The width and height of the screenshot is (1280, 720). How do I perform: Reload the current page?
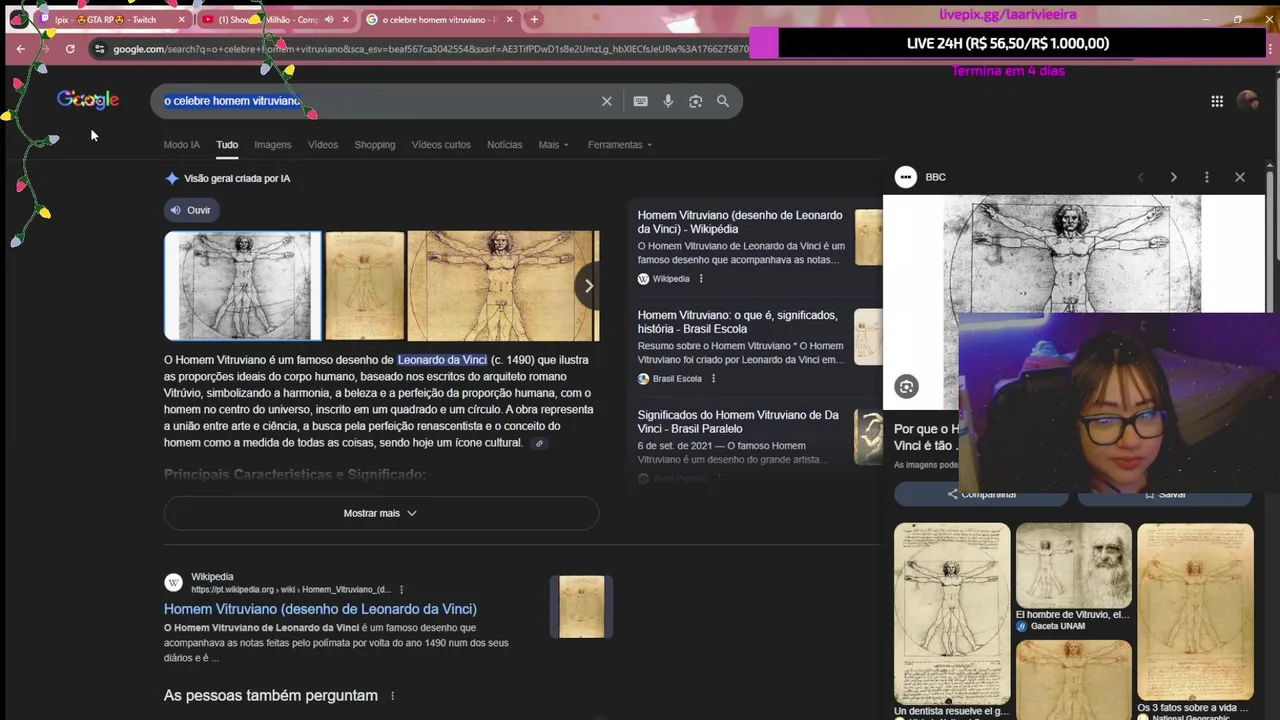point(70,48)
